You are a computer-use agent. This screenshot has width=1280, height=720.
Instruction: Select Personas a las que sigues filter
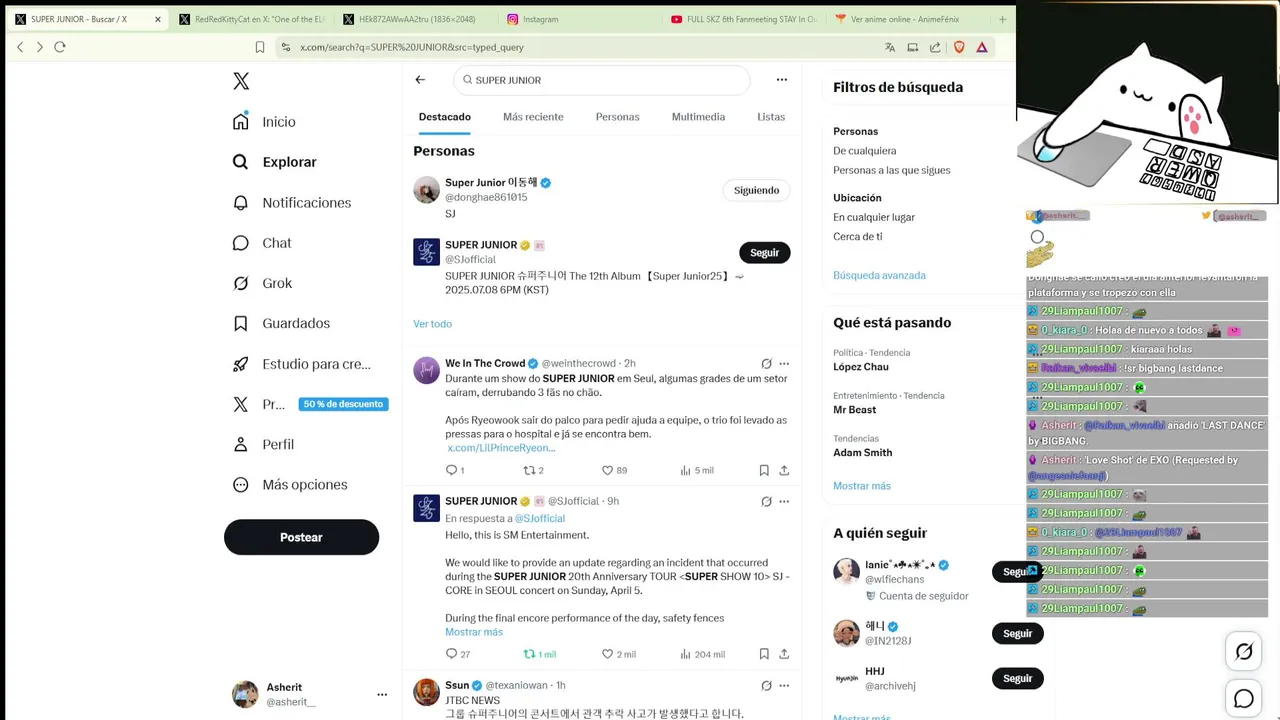click(892, 171)
